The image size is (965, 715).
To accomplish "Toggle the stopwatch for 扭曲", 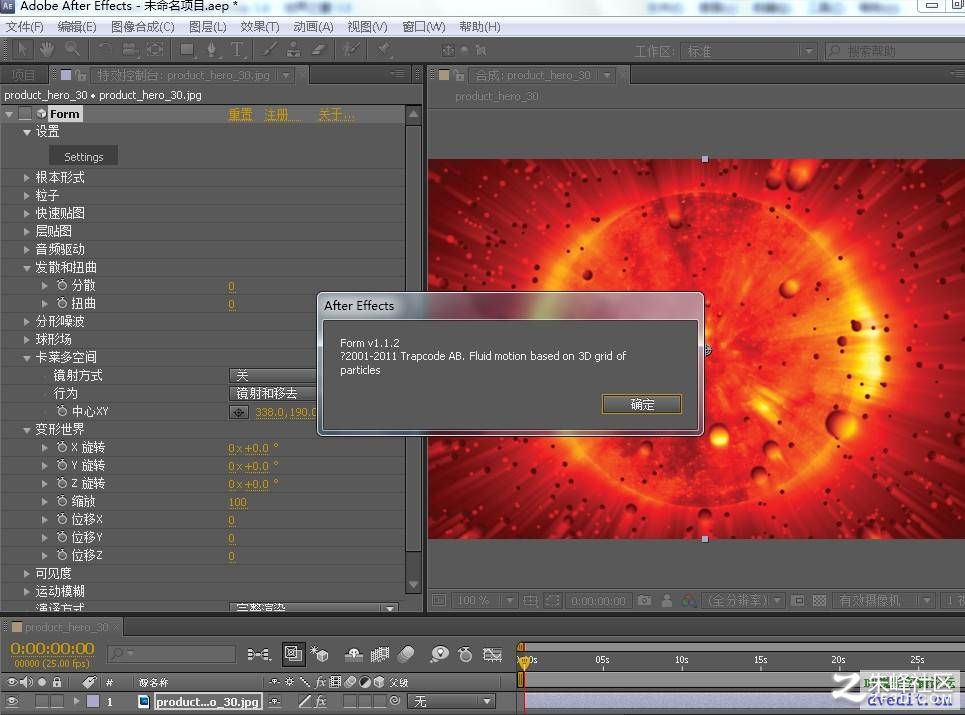I will tap(62, 303).
